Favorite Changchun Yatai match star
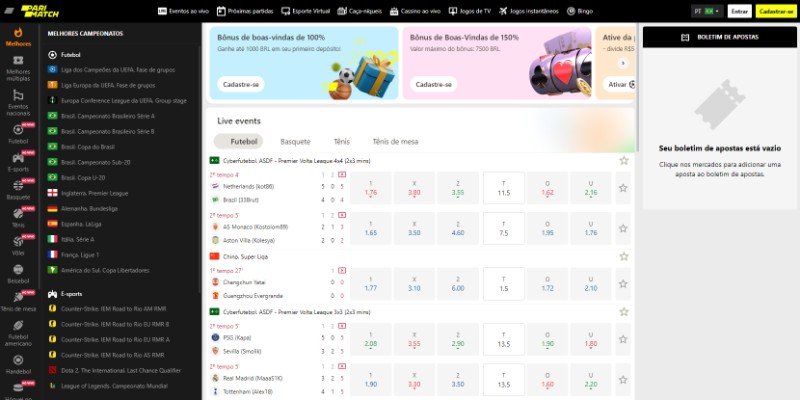 pos(623,284)
